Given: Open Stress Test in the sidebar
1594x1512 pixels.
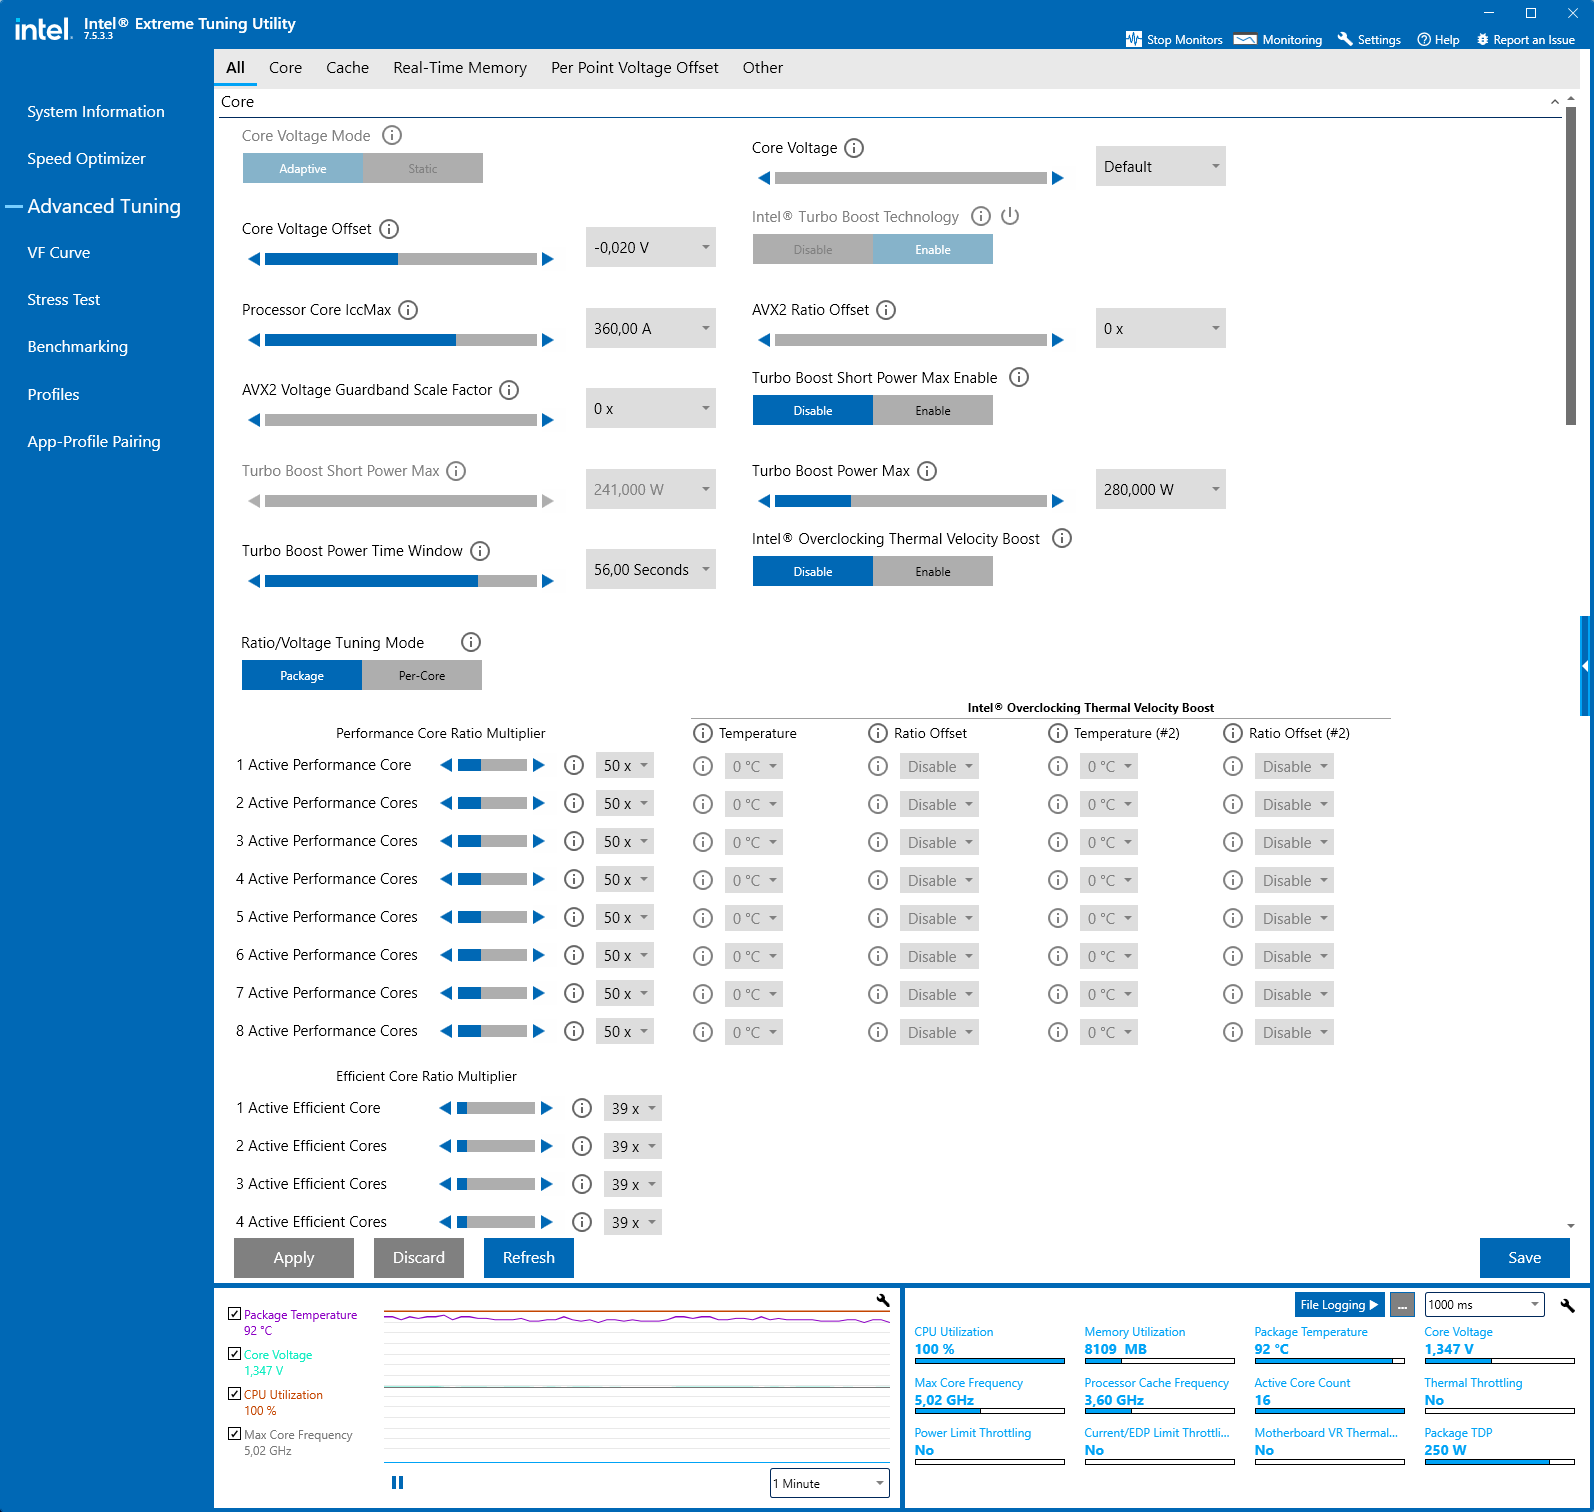Looking at the screenshot, I should [64, 300].
